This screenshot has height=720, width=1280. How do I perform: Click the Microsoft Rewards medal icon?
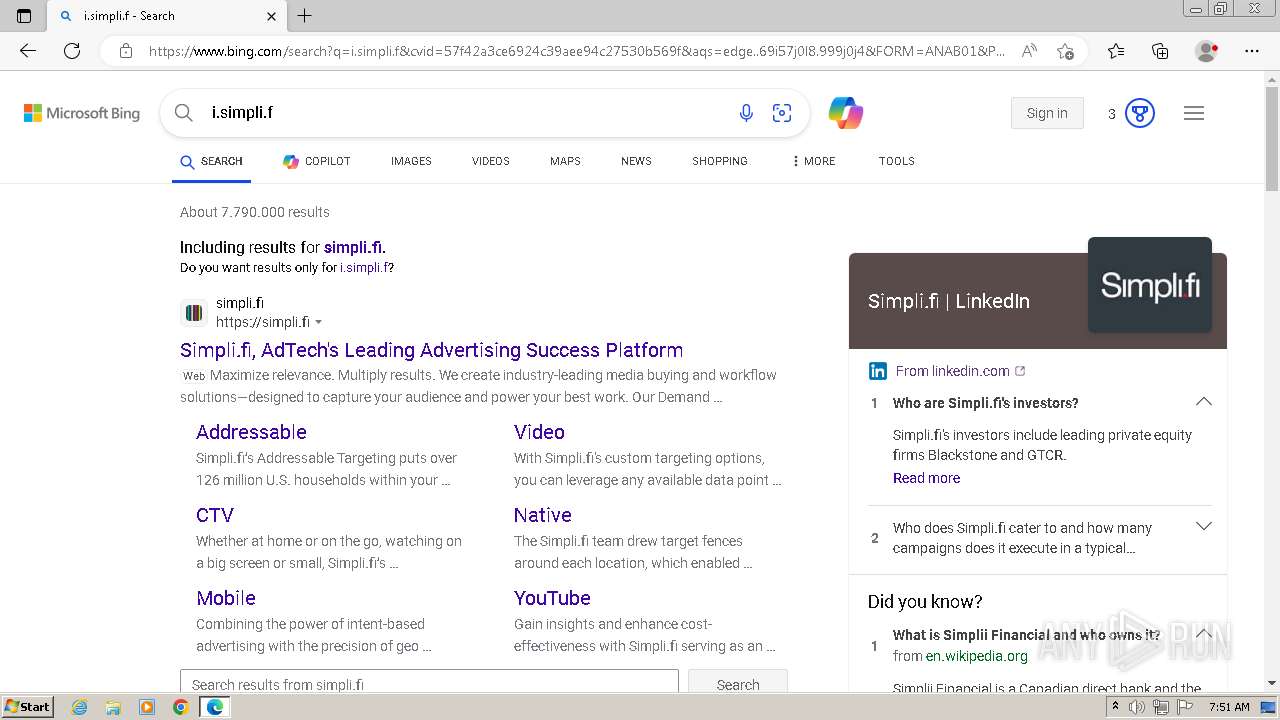point(1140,113)
